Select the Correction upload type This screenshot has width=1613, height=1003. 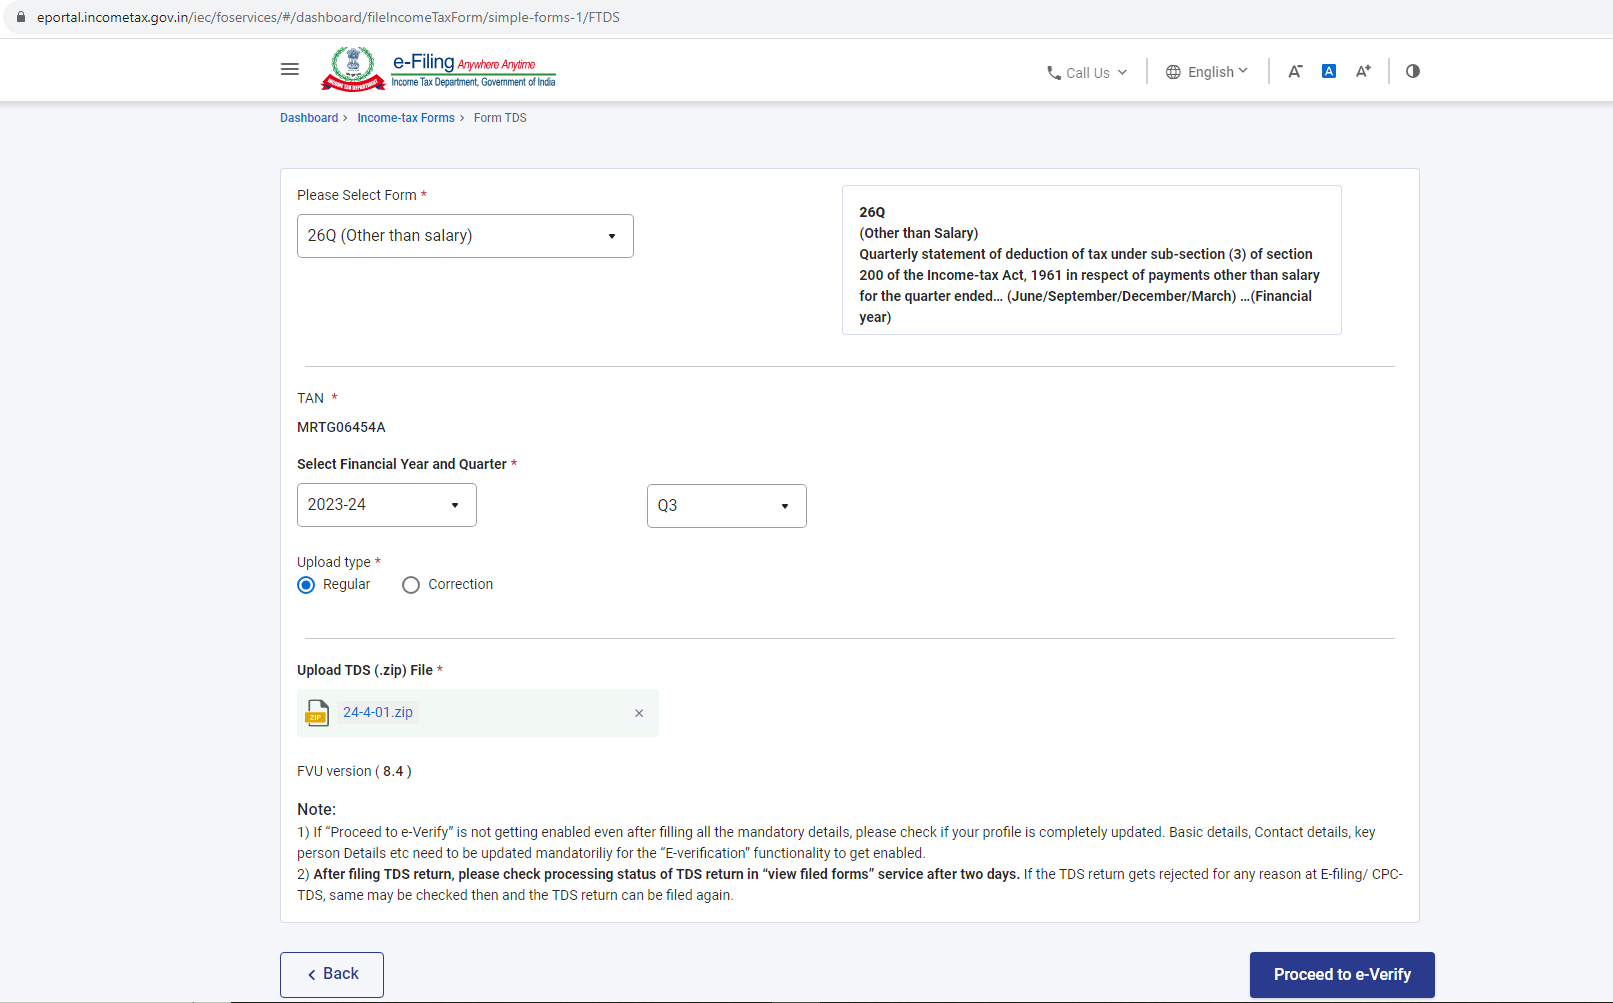(411, 585)
